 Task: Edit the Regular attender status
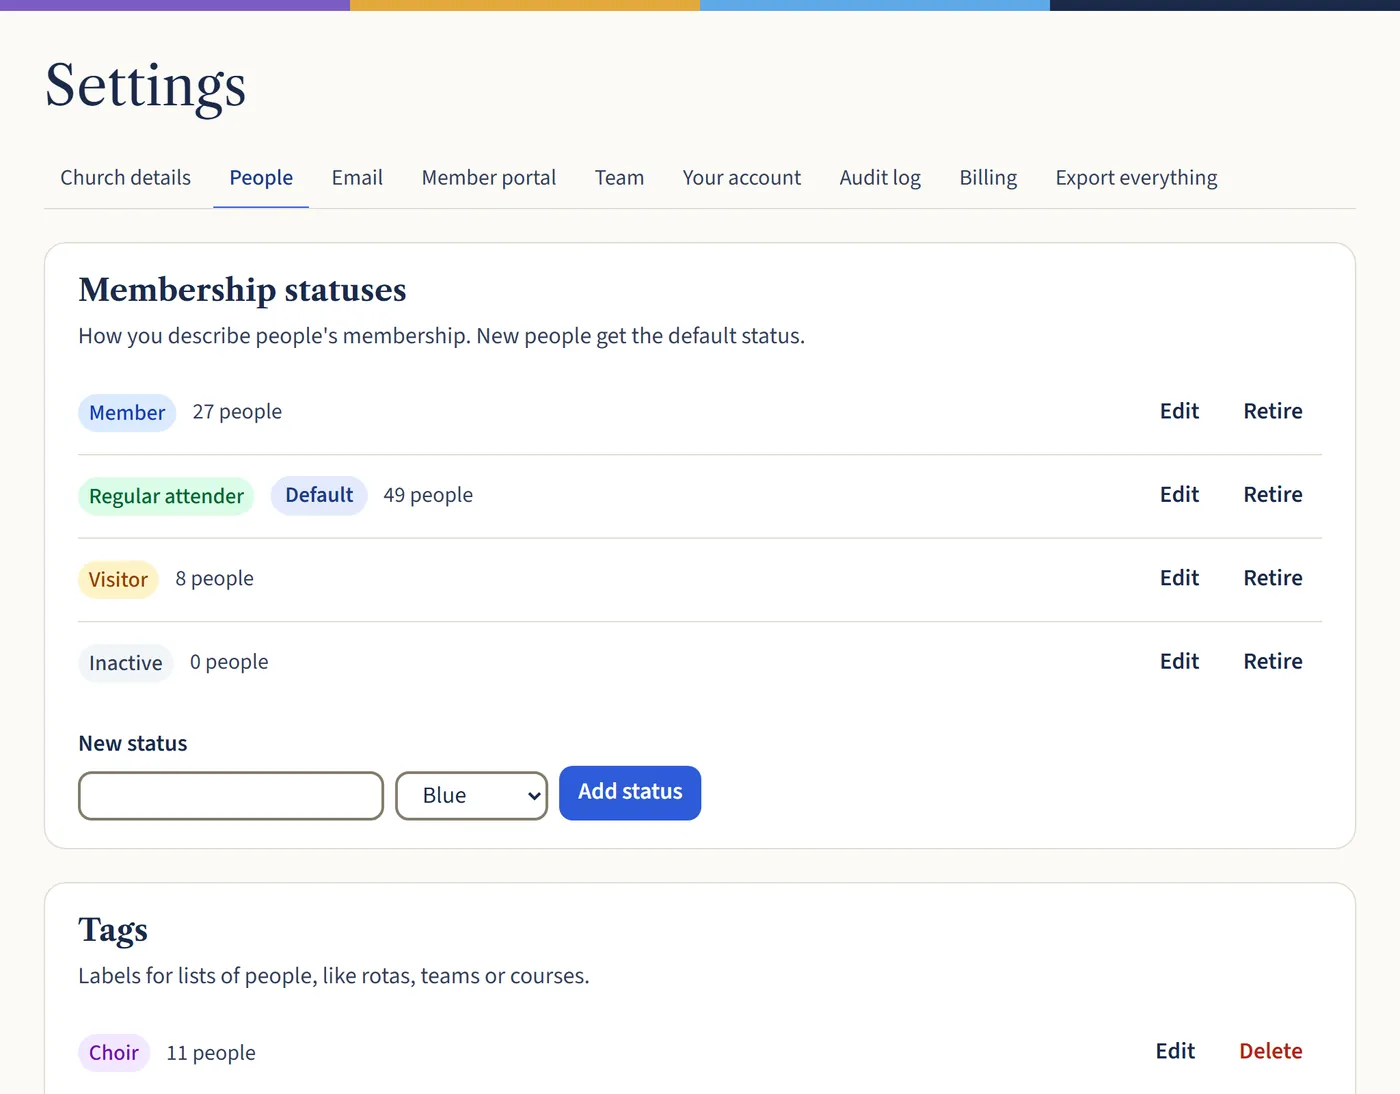(1179, 495)
